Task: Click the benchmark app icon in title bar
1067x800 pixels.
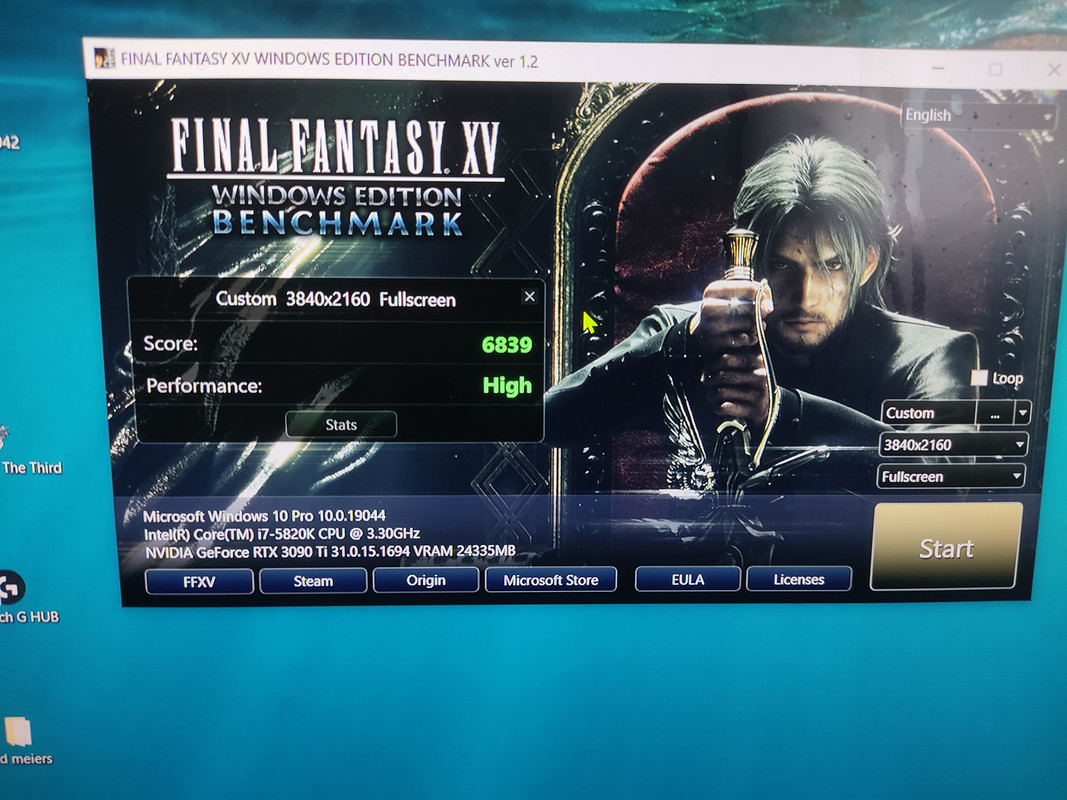Action: point(104,58)
